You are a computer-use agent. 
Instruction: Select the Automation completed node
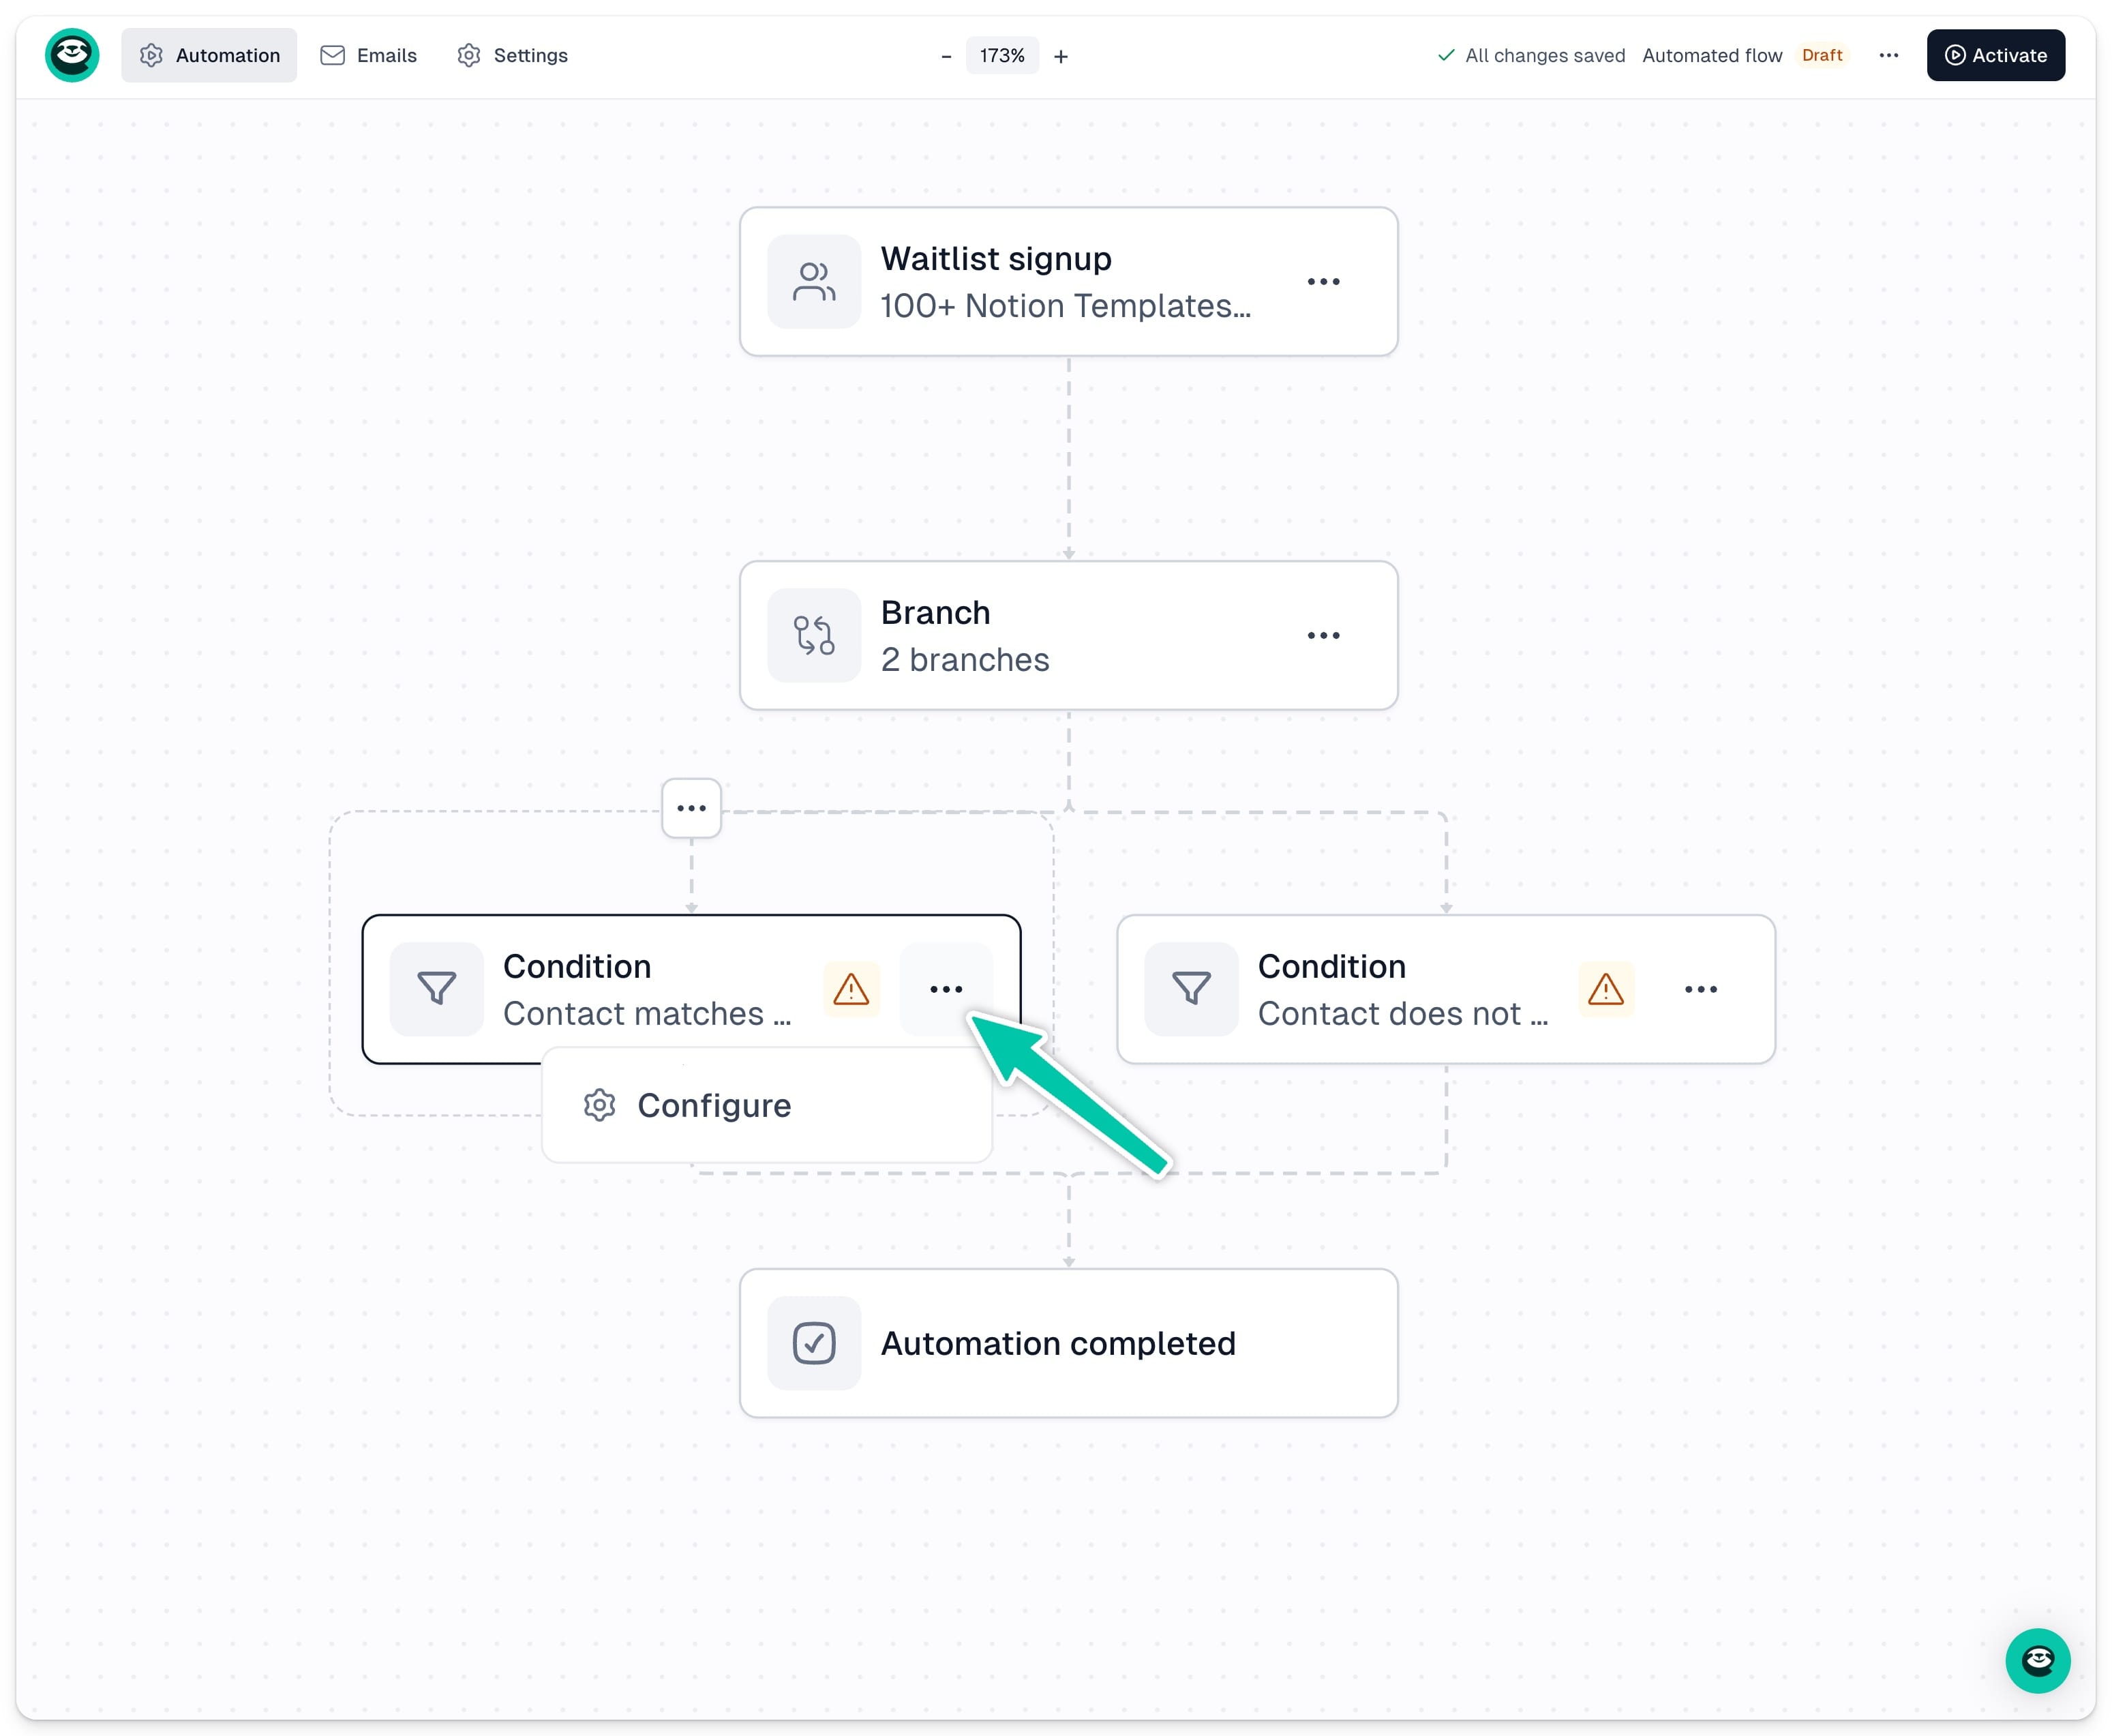point(1068,1343)
